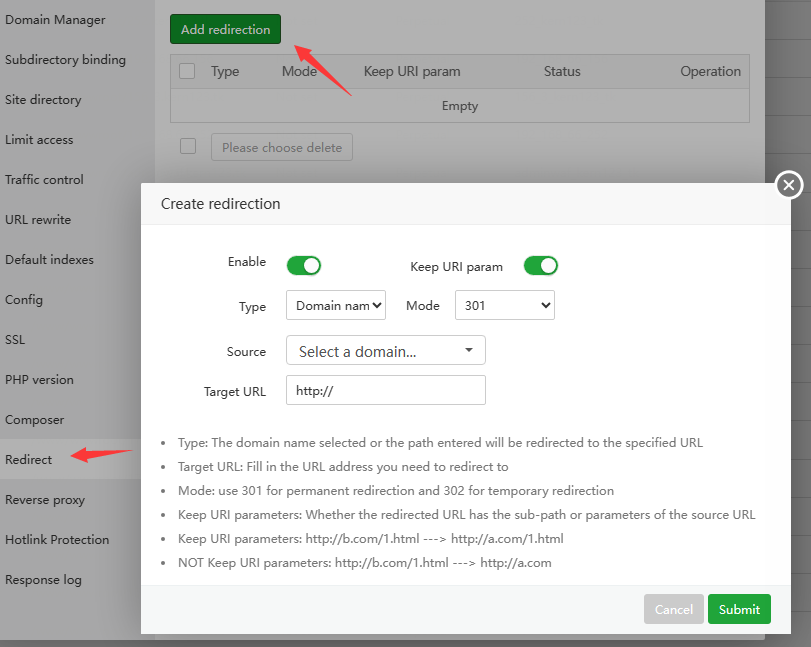Screen dimensions: 811x647
Task: Click the Target URL input field
Action: [x=385, y=390]
